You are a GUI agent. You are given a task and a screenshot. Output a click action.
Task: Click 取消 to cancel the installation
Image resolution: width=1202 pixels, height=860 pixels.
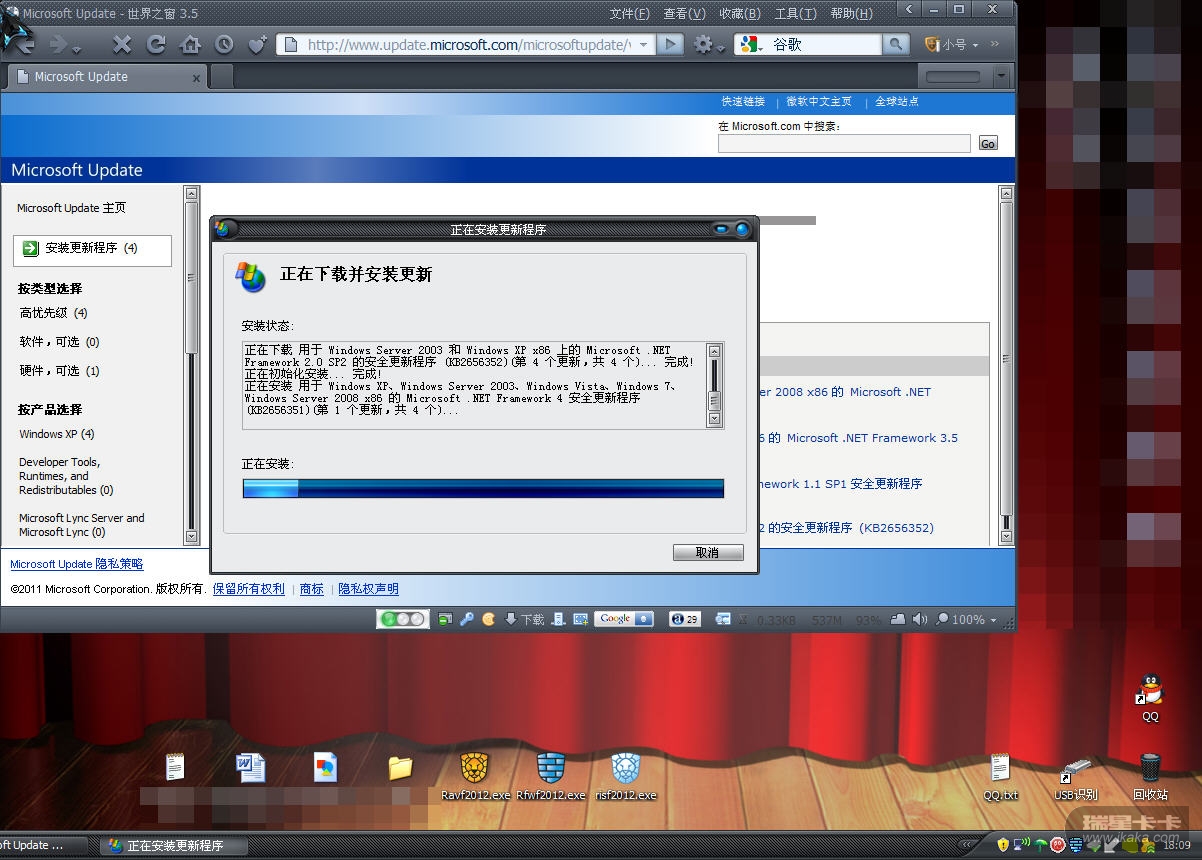(x=708, y=552)
